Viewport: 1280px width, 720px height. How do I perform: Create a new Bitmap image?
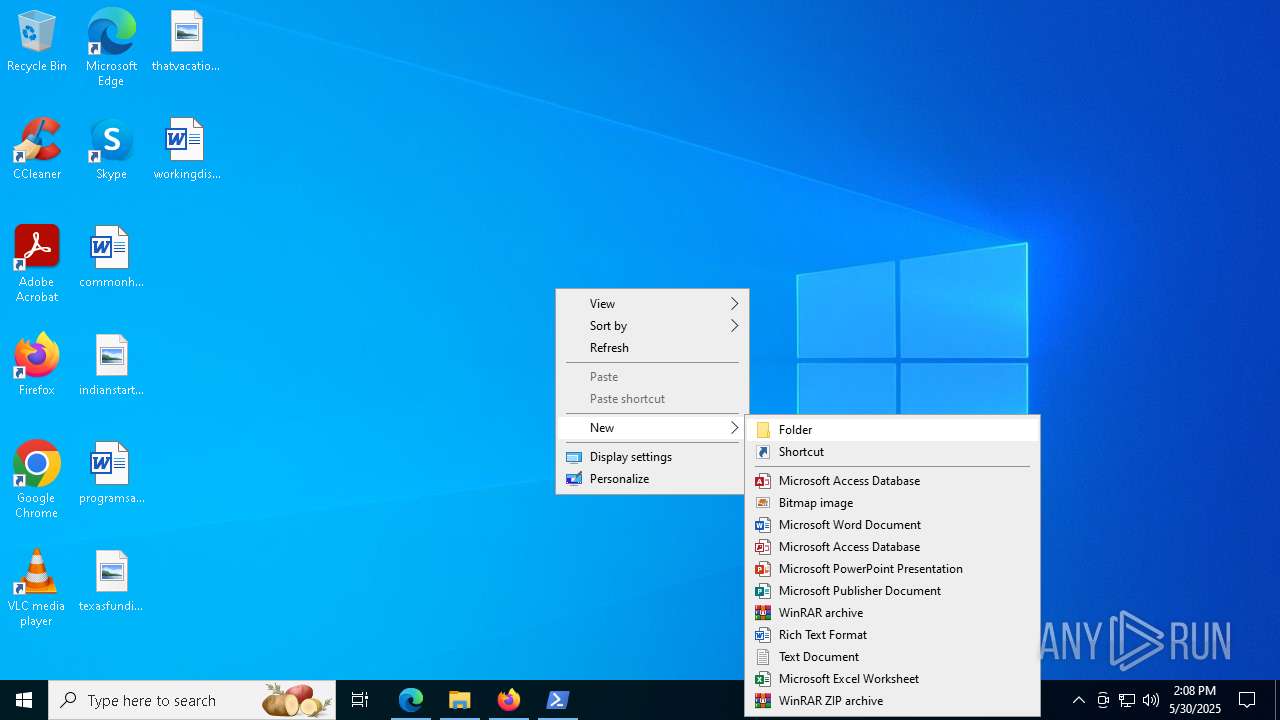(892, 503)
